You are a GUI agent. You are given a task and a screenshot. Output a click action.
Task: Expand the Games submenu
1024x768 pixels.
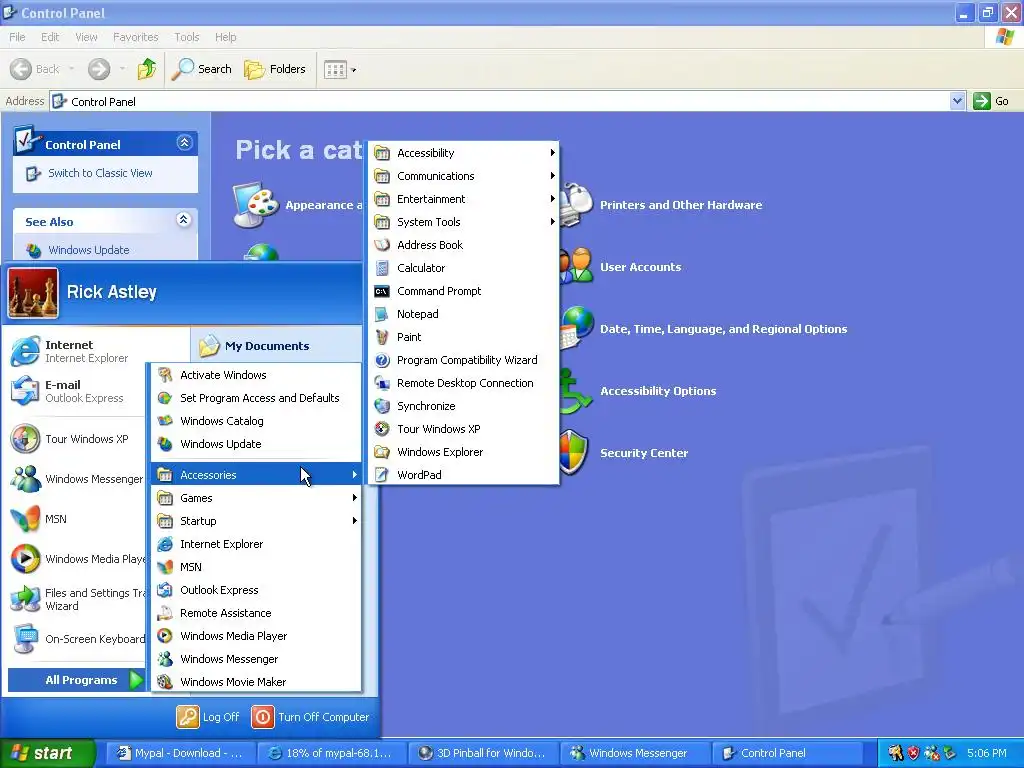click(256, 498)
